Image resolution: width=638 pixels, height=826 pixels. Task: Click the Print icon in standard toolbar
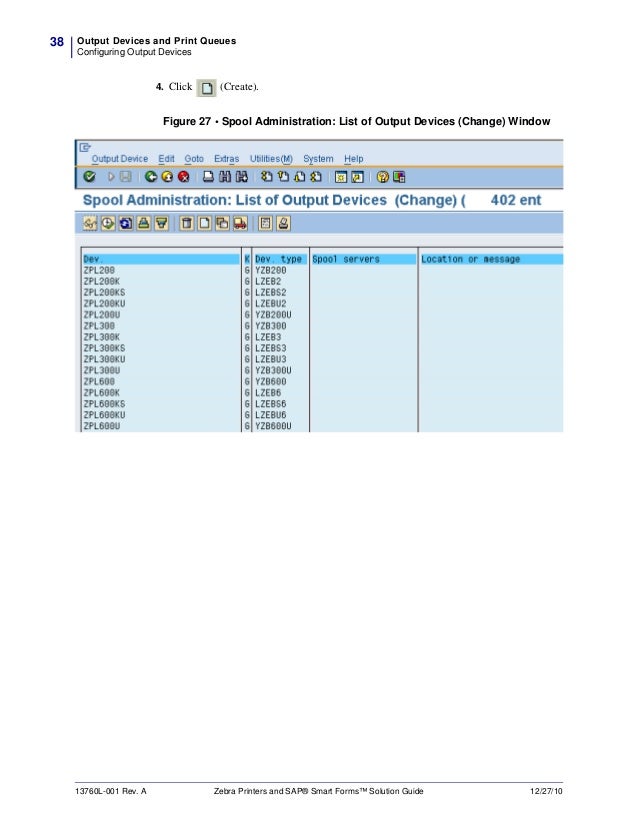coord(209,177)
